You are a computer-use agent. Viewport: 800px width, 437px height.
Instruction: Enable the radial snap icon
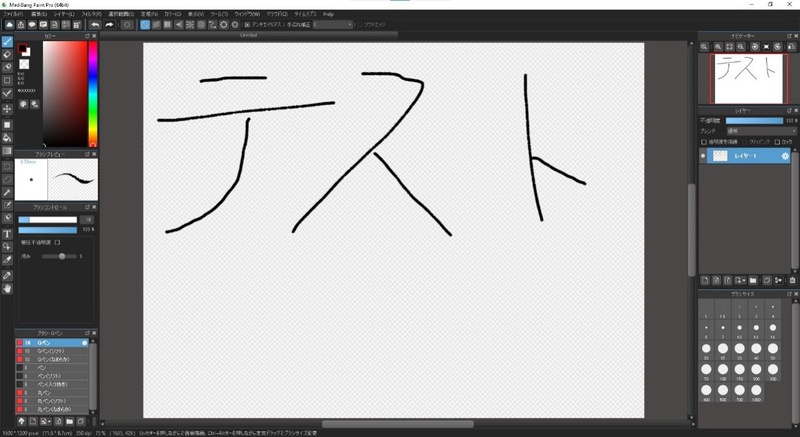coord(190,24)
